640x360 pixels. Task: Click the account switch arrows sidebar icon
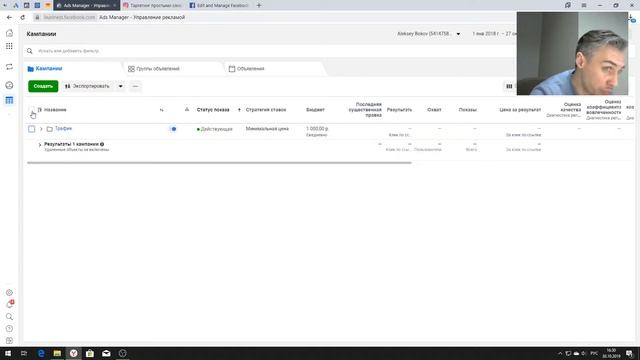tap(9, 67)
